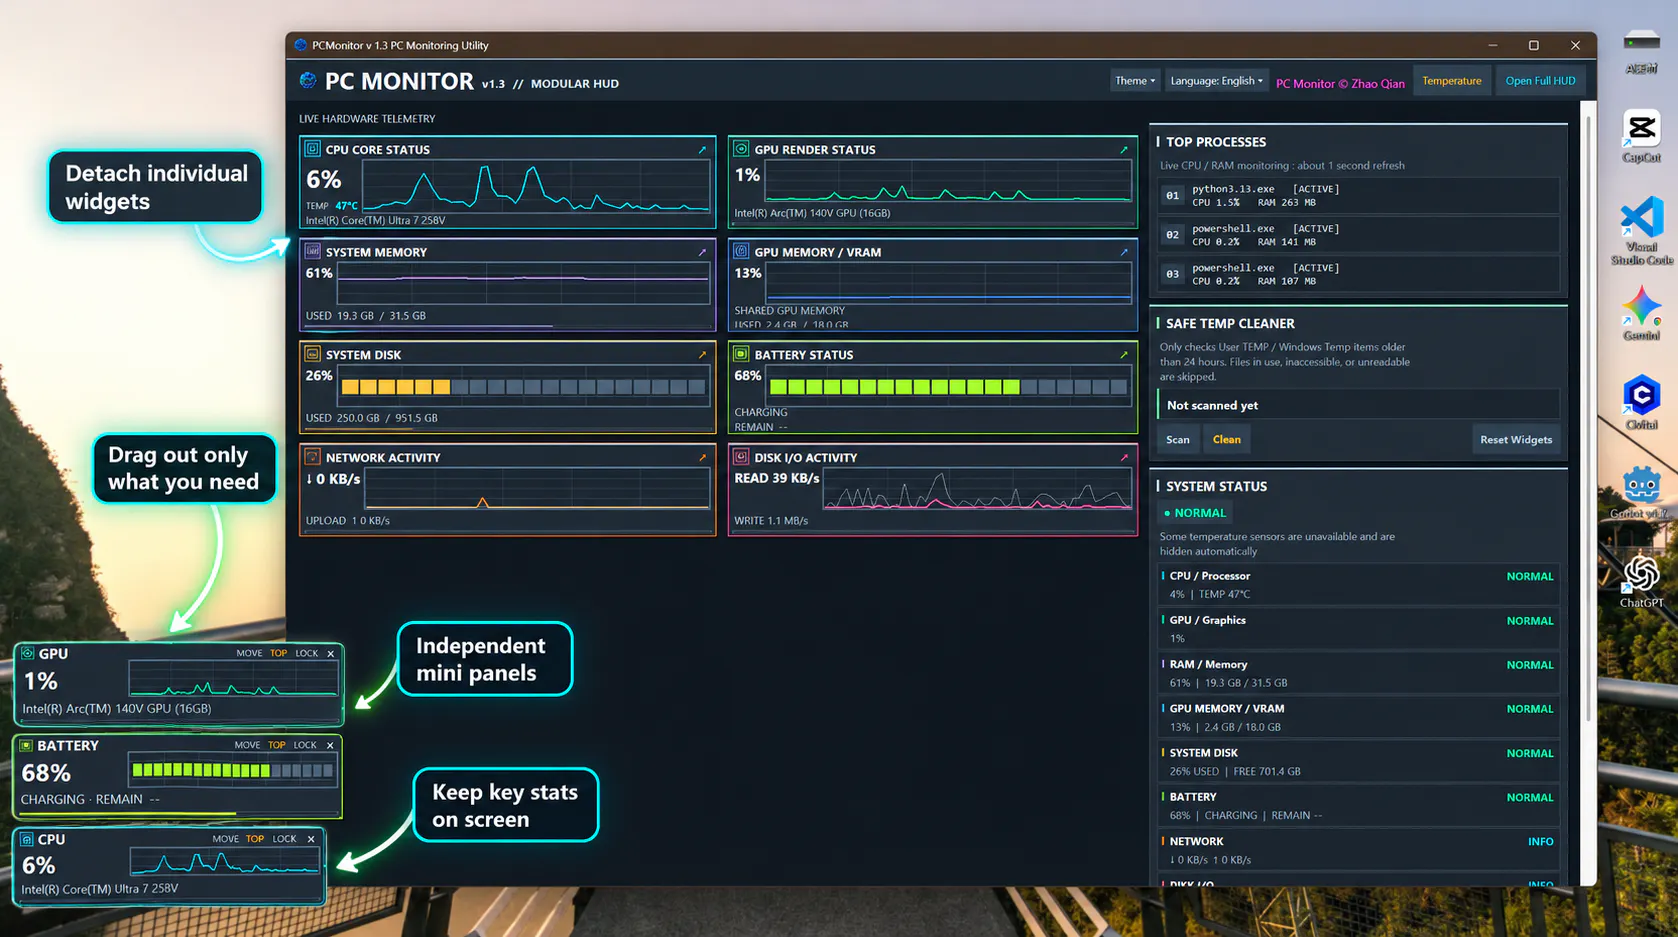
Task: Toggle LOCK on the Battery mini panel
Action: (x=305, y=745)
